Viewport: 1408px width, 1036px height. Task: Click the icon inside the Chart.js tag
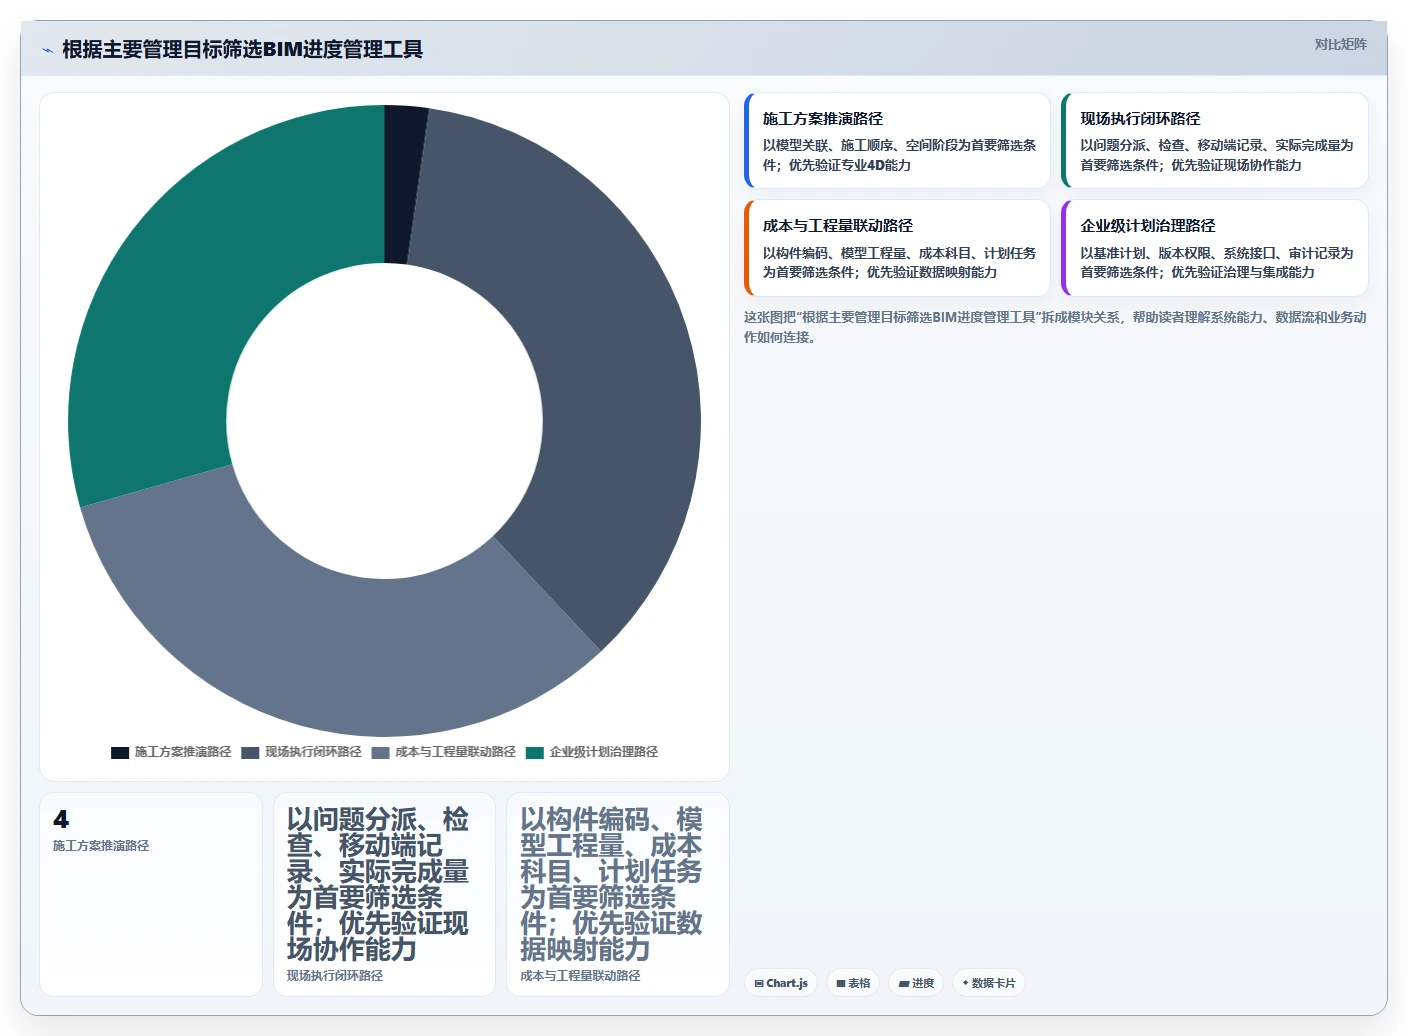coord(759,983)
